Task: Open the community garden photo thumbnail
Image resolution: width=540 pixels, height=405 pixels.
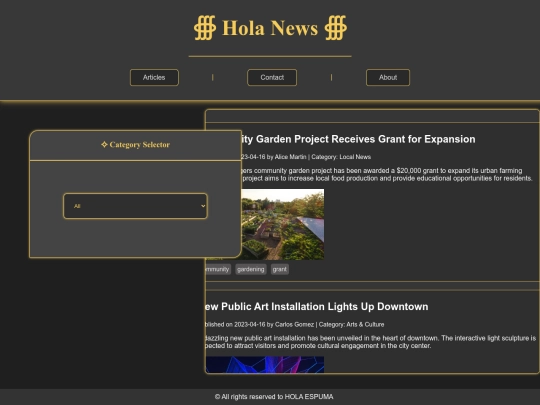Action: click(x=283, y=224)
